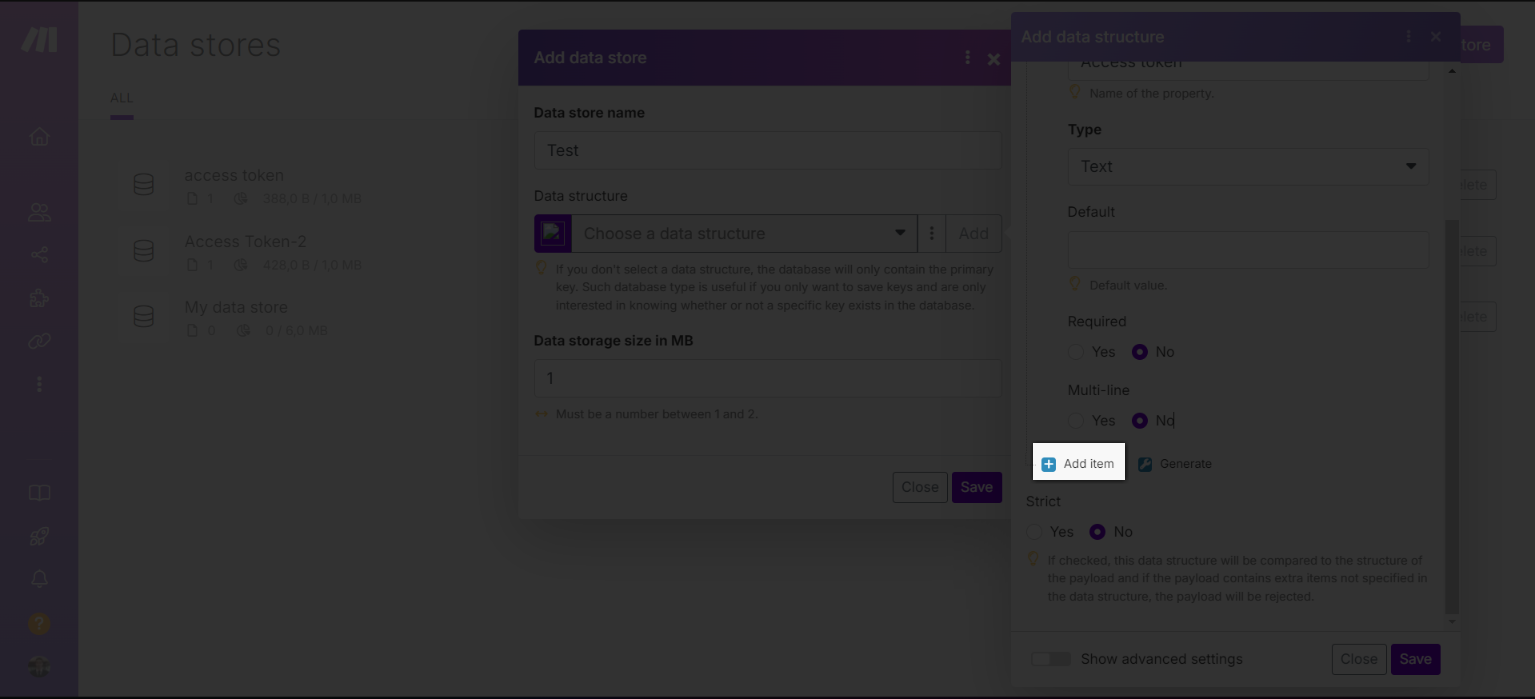The image size is (1535, 699).
Task: Open the Team people icon in sidebar
Action: [39, 212]
